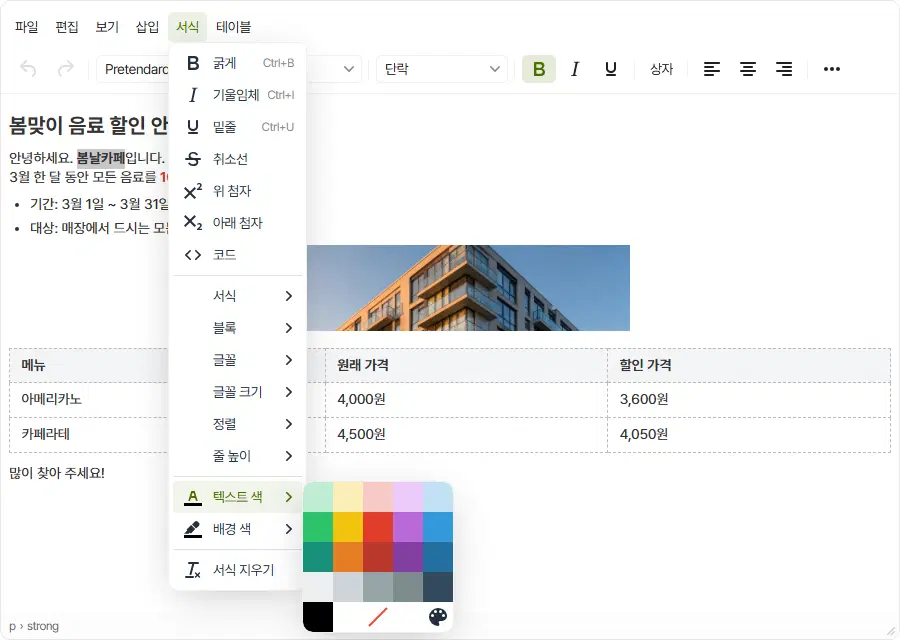This screenshot has height=640, width=900.
Task: Pick the dark purple color swatch
Action: pyautogui.click(x=408, y=557)
